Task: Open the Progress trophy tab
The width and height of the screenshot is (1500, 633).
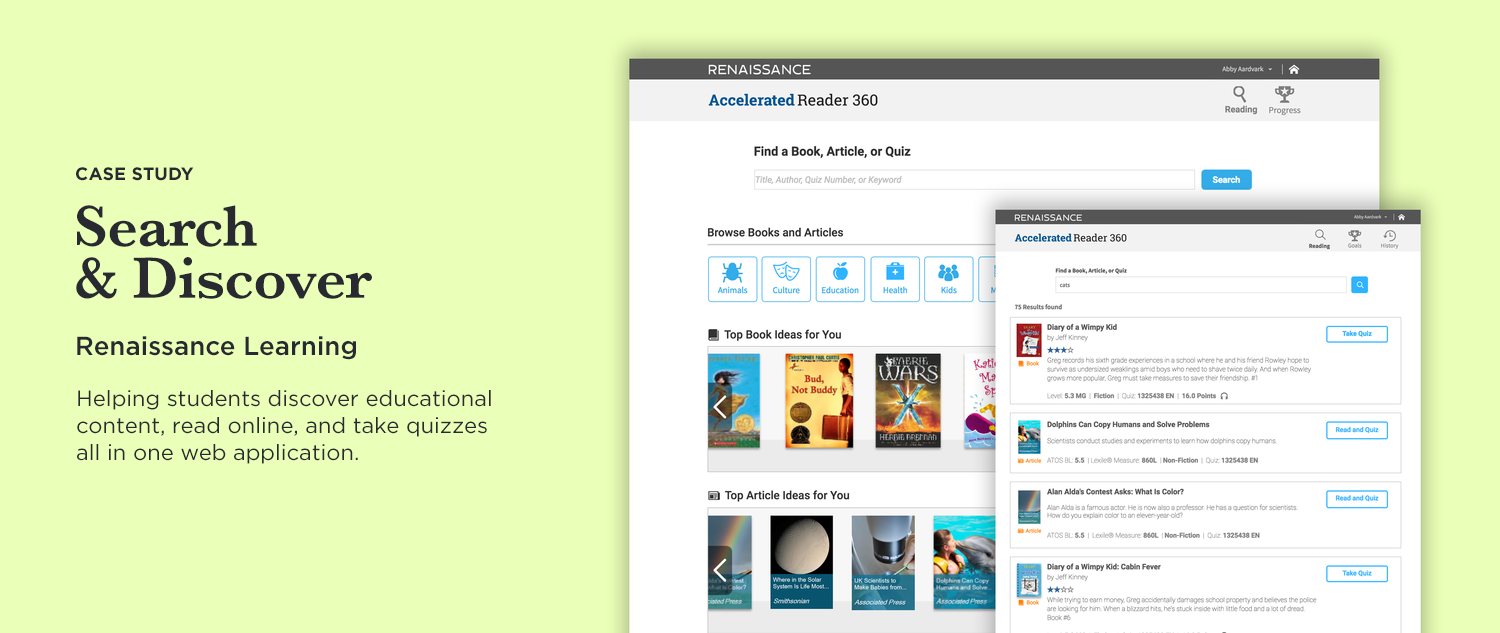Action: 1284,100
